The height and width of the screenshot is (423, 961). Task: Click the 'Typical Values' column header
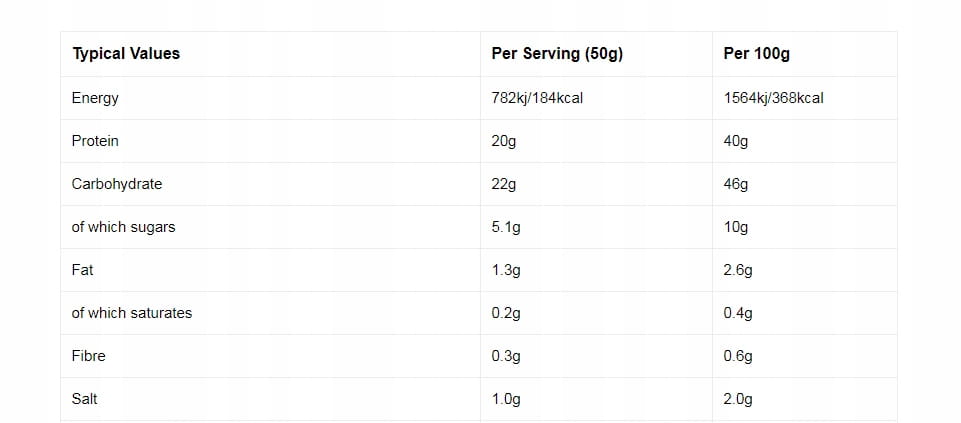126,54
